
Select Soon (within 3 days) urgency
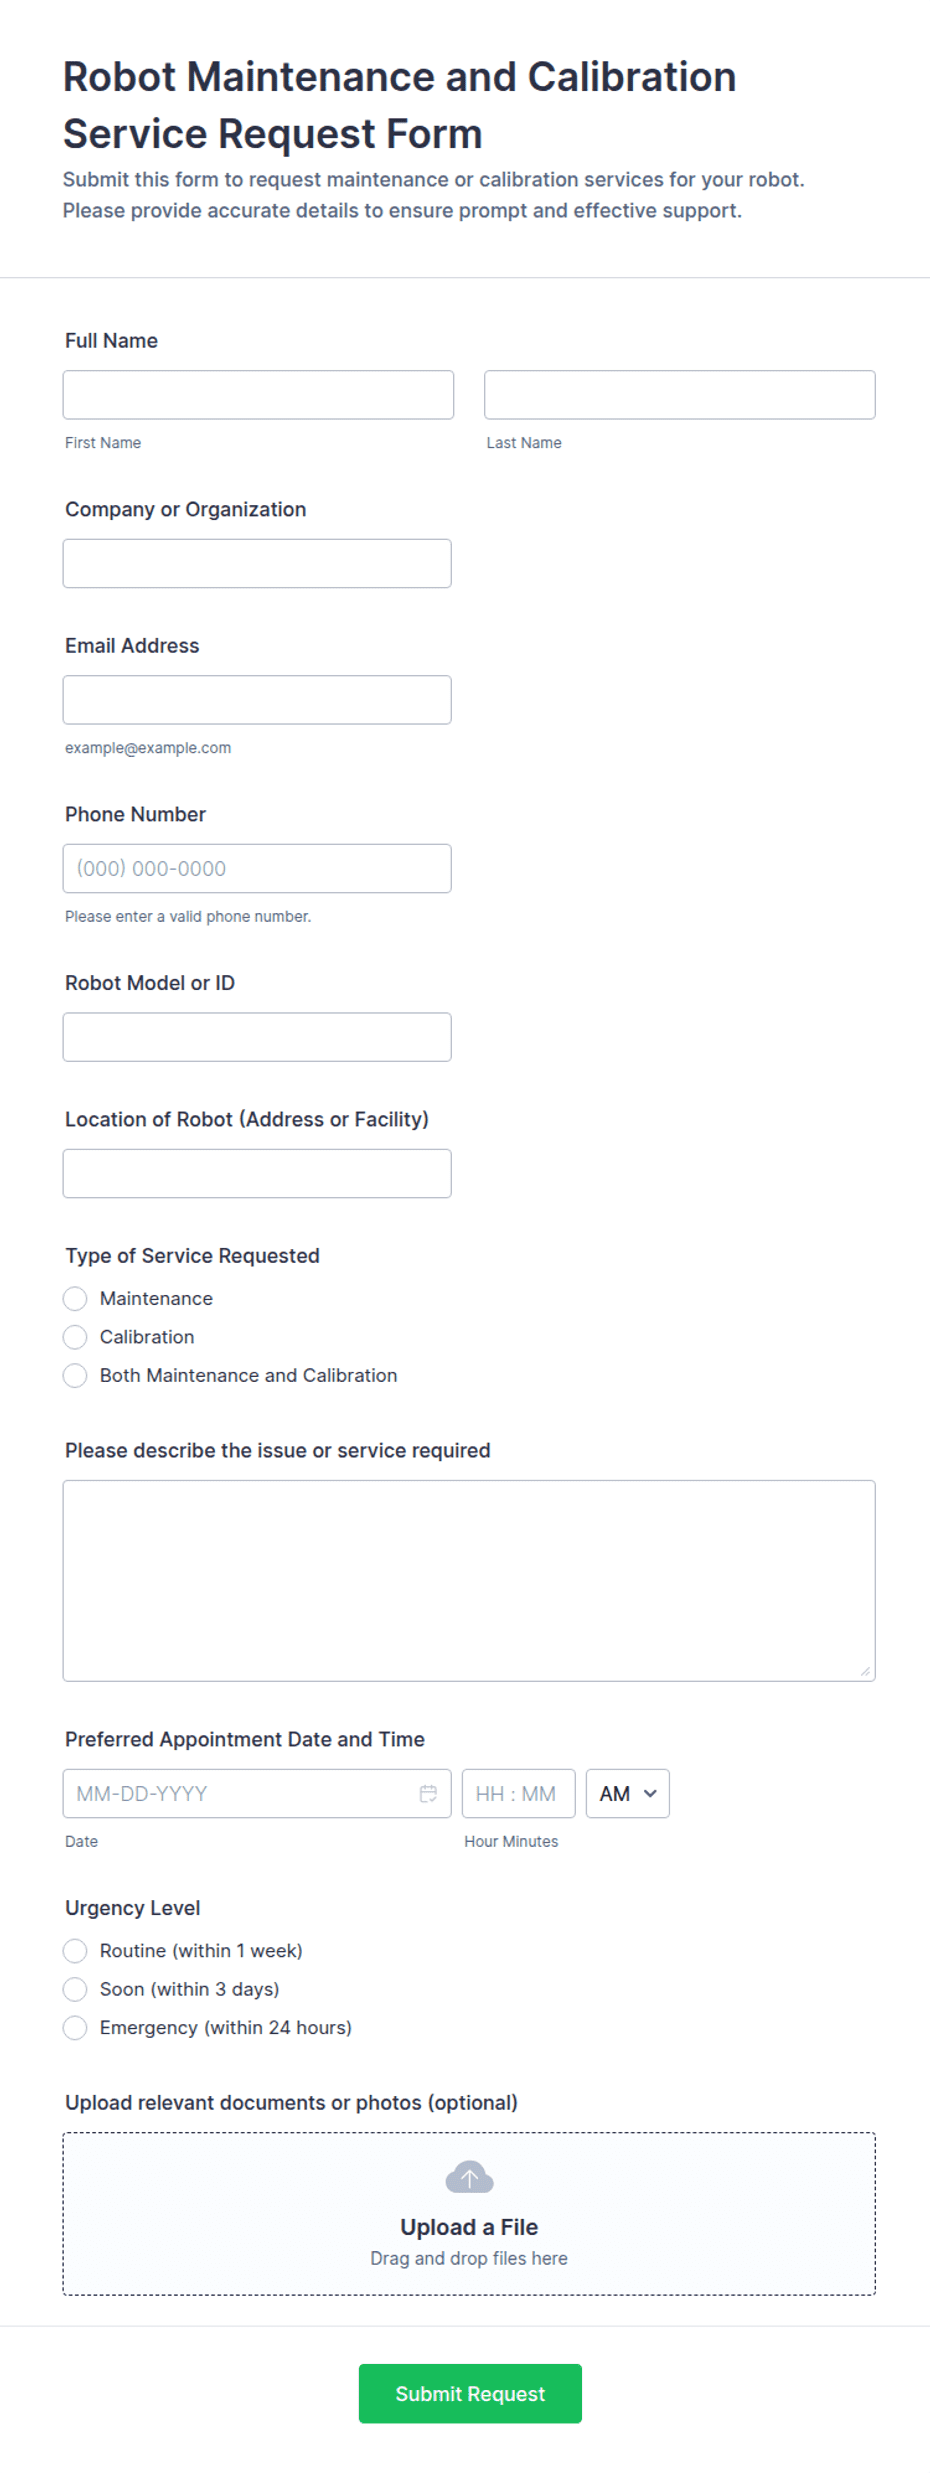click(x=75, y=1989)
